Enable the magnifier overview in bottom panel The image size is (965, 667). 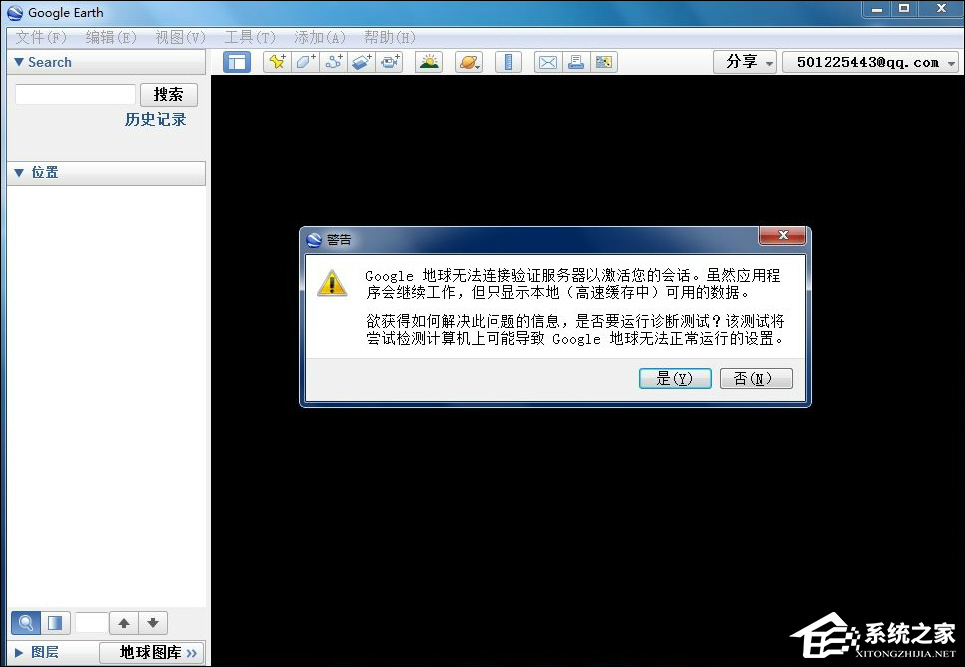click(25, 622)
